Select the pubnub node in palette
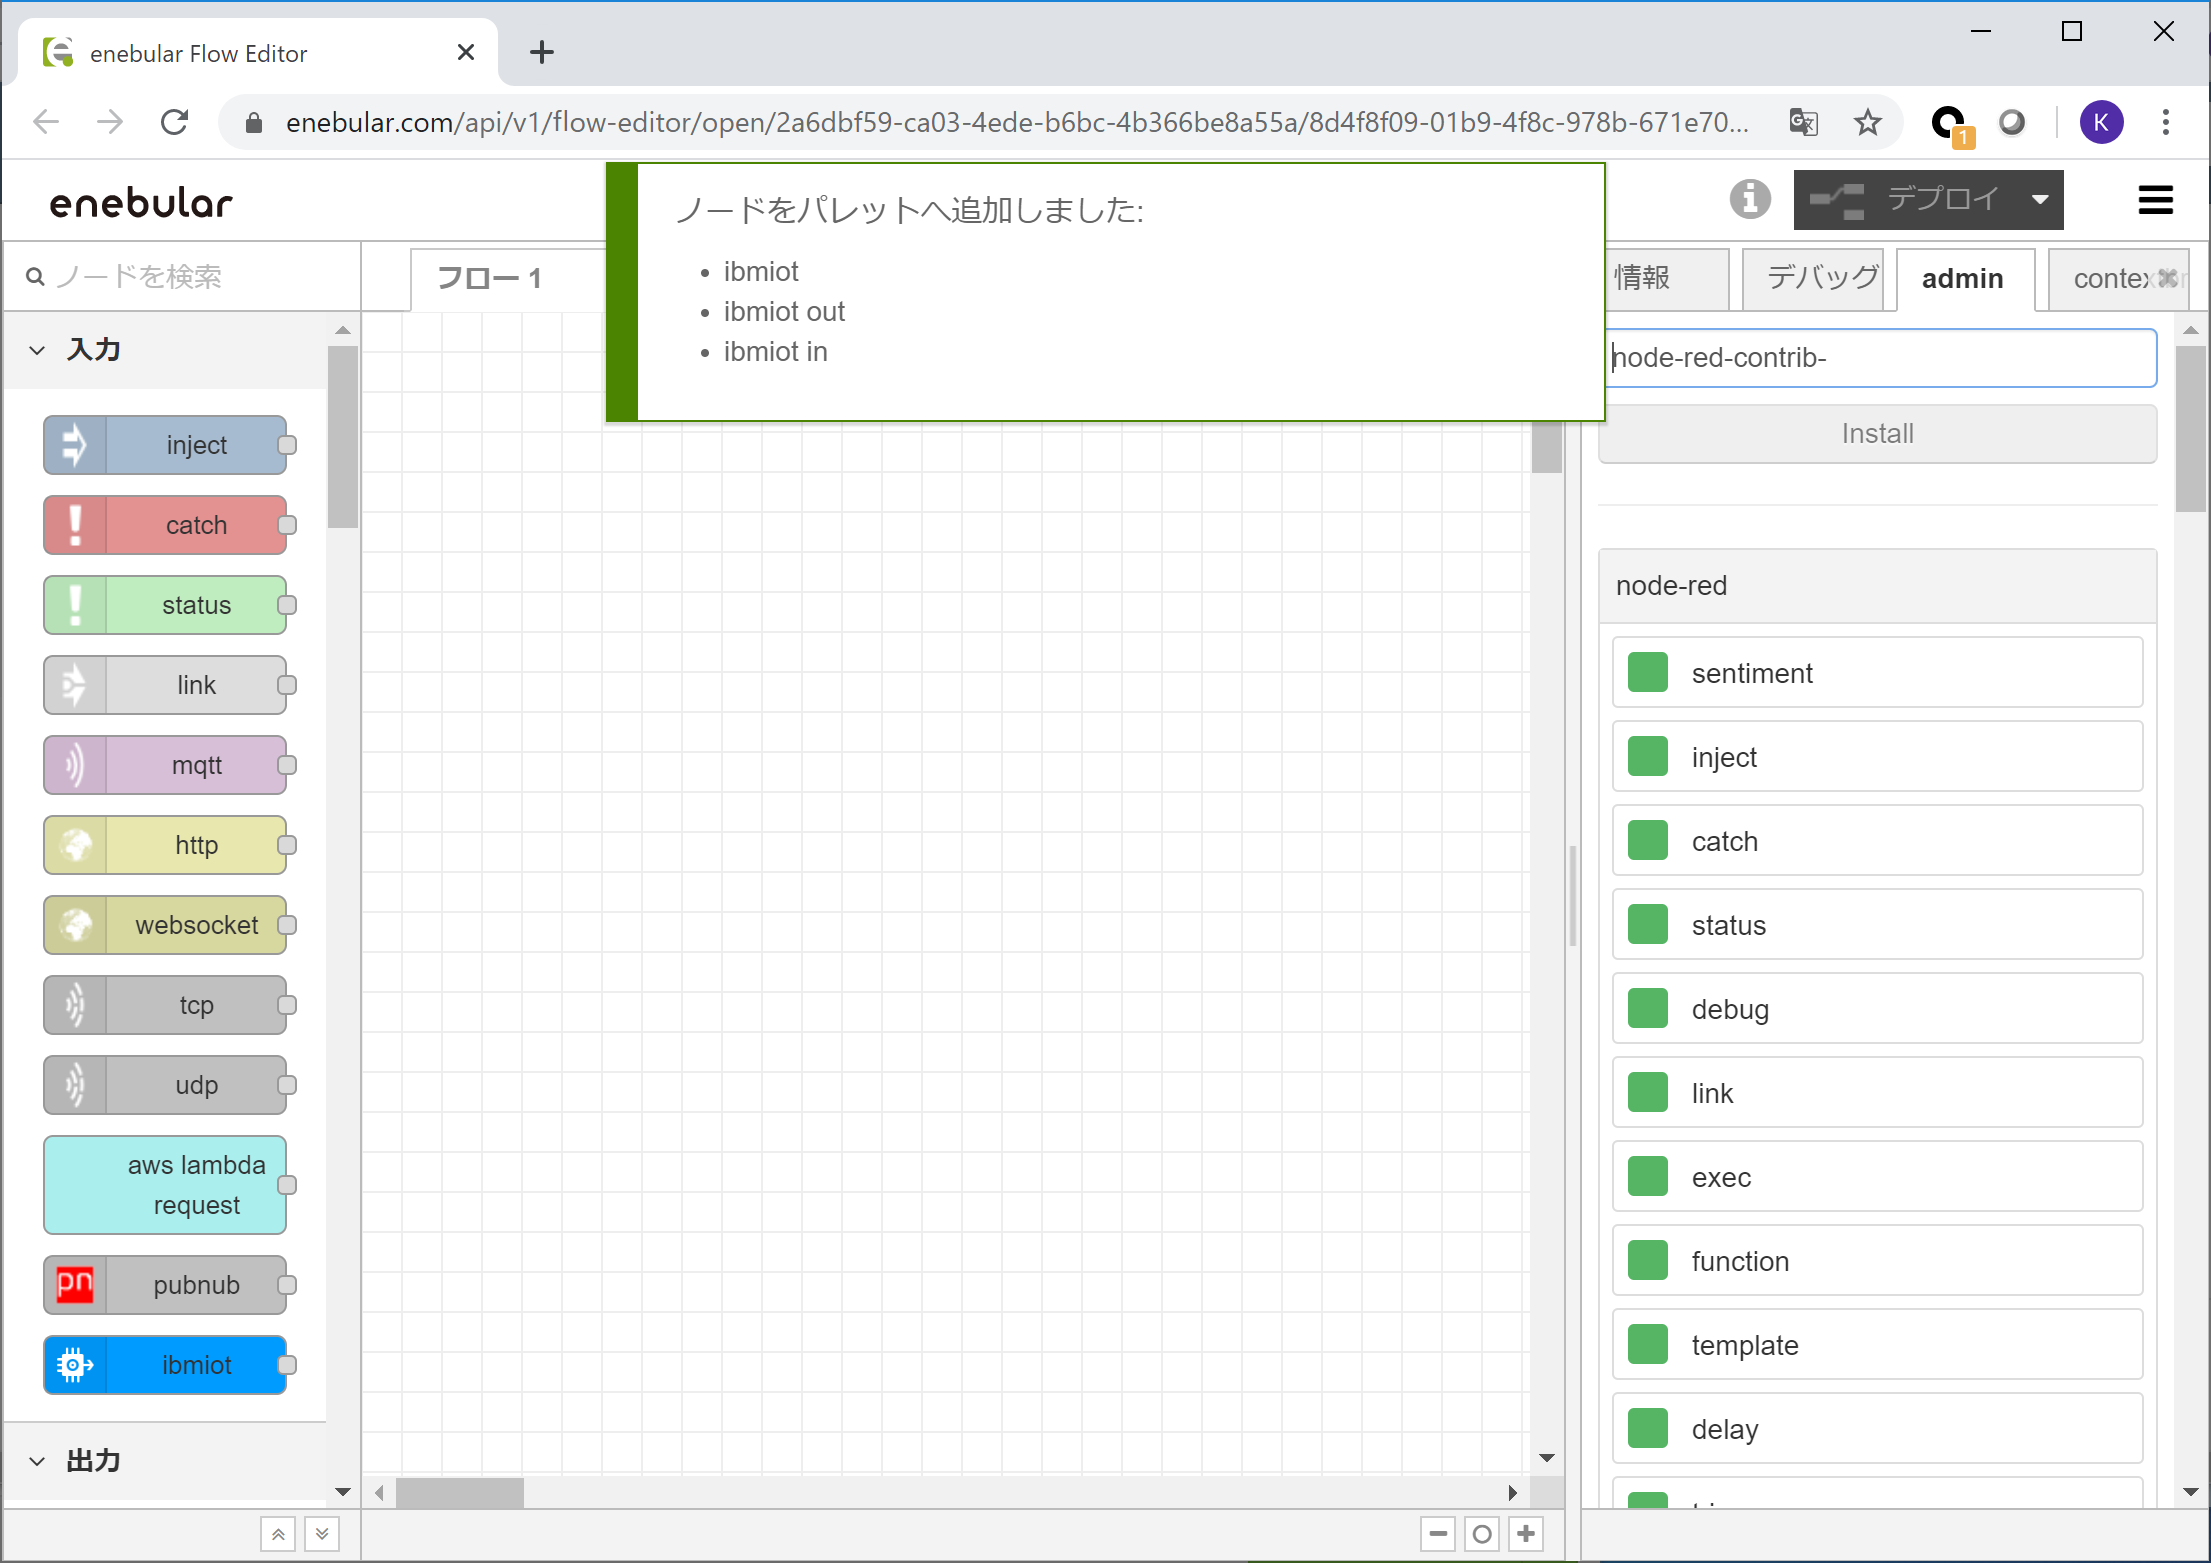This screenshot has width=2211, height=1563. pos(166,1285)
